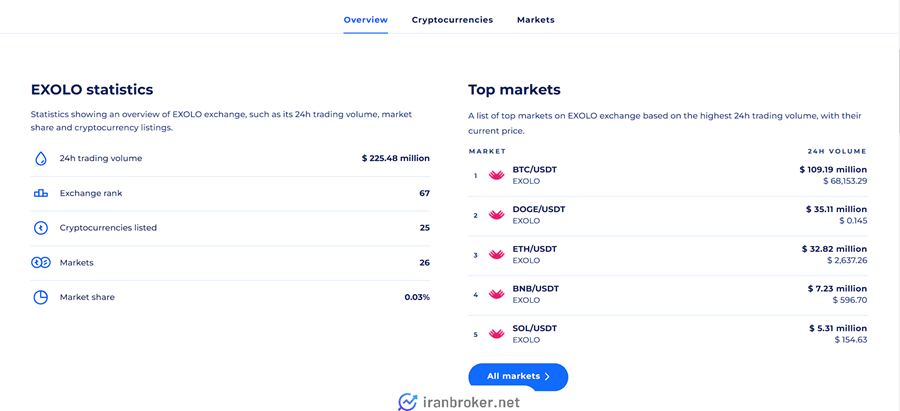
Task: Click the double-coin icon beside Markets
Action: 41,263
